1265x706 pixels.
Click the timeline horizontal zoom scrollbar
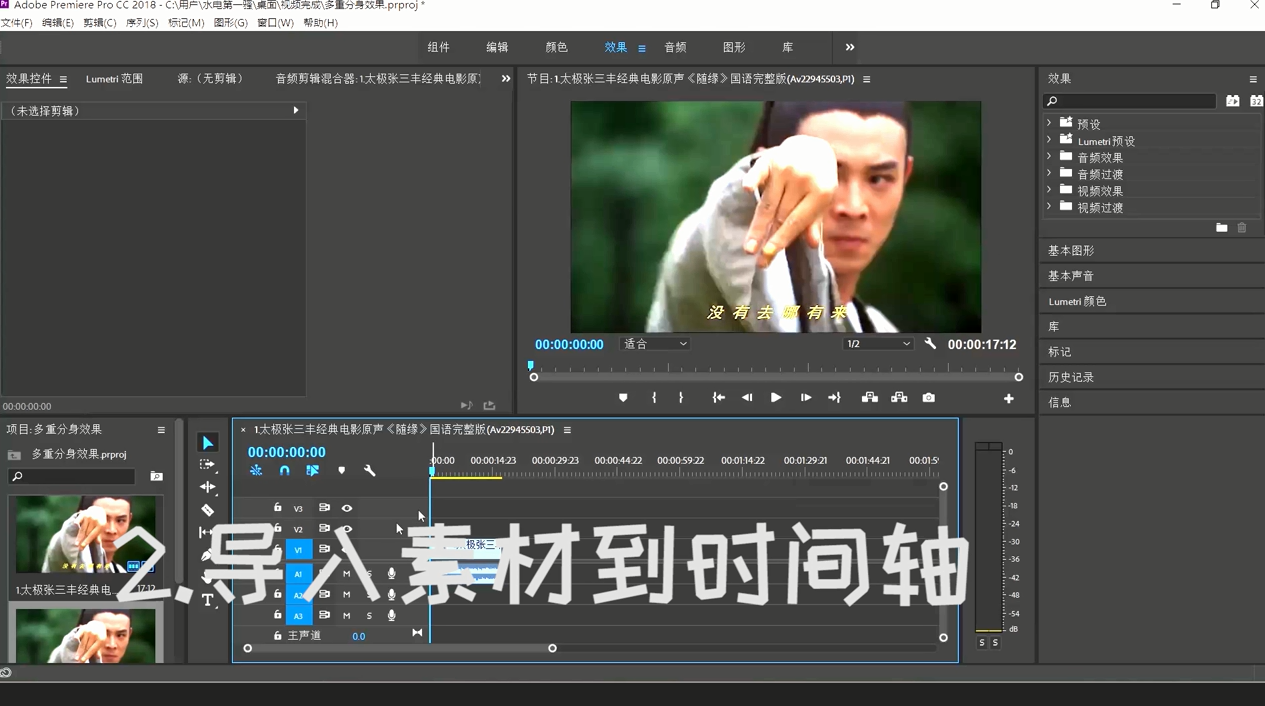click(400, 649)
